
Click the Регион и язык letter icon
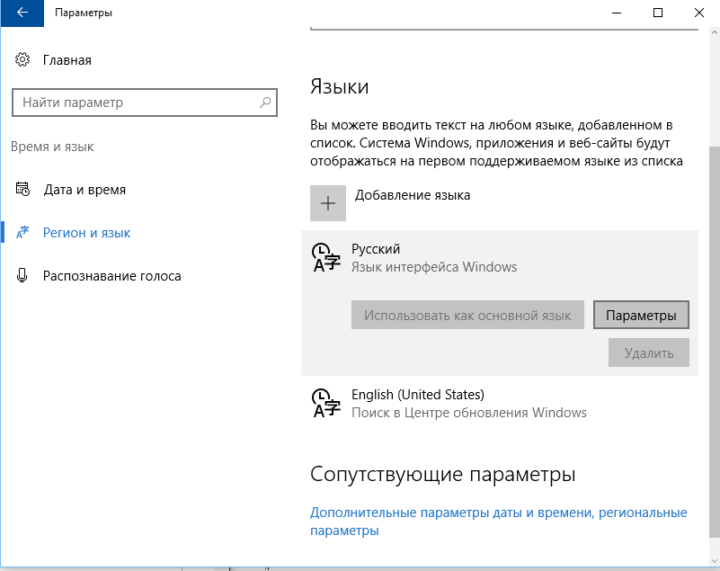(x=22, y=232)
